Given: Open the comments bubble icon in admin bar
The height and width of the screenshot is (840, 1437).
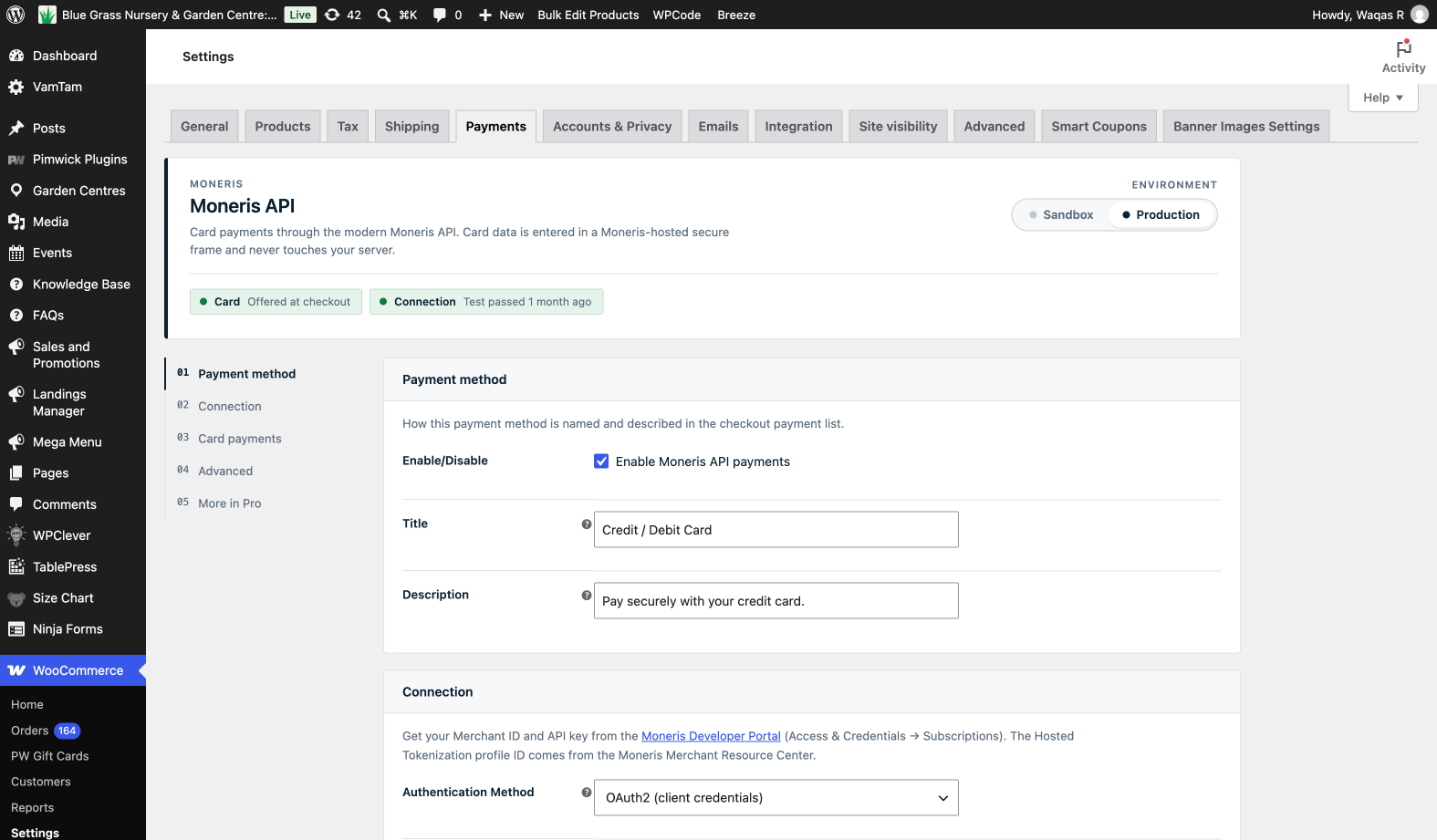Looking at the screenshot, I should tap(440, 15).
